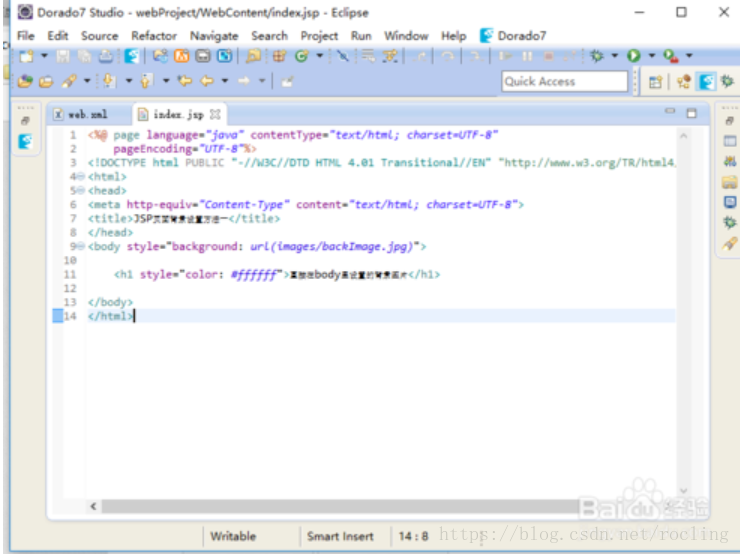Open the Run menu

[x=361, y=36]
